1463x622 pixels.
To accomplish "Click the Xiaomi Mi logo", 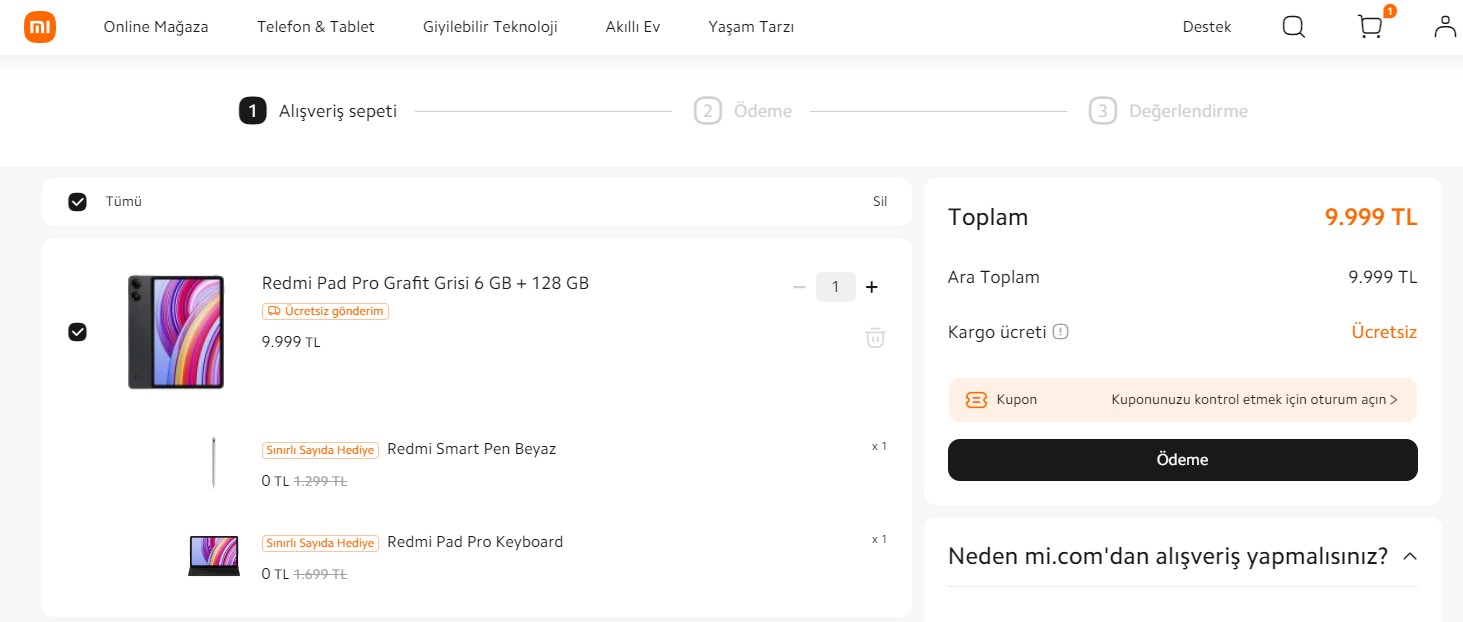I will 40,27.
